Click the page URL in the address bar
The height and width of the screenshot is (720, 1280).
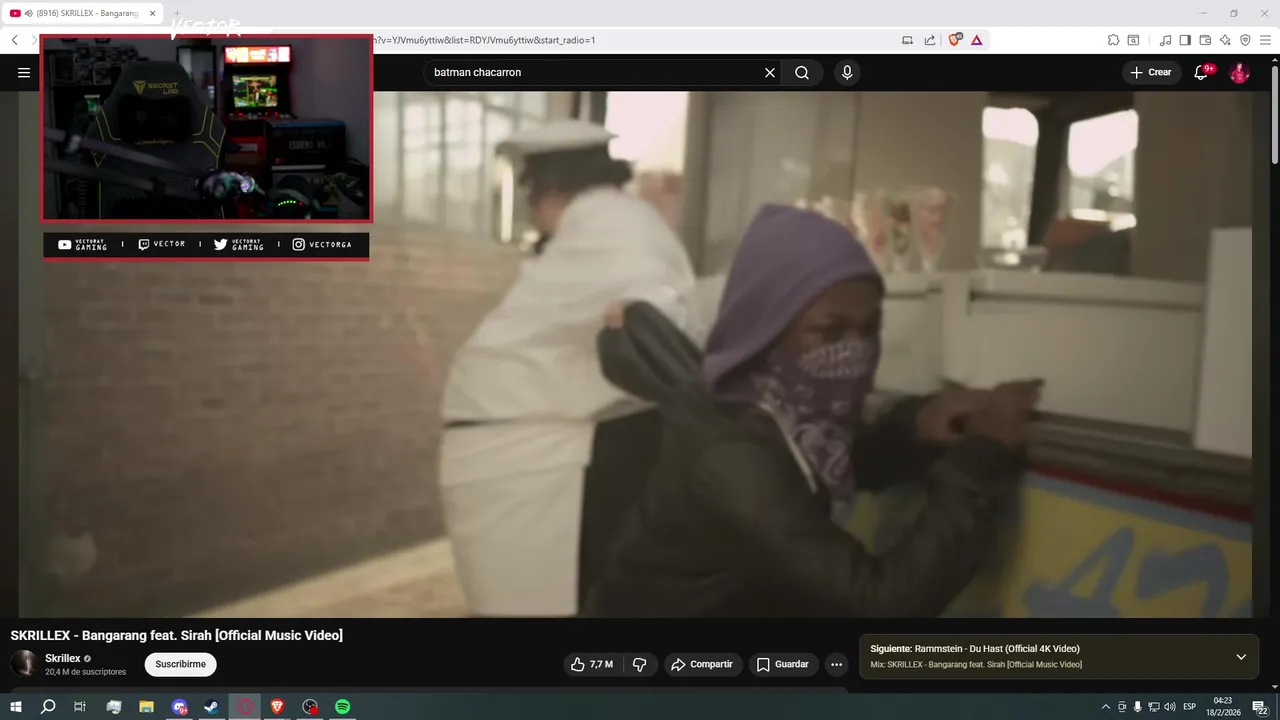click(484, 40)
